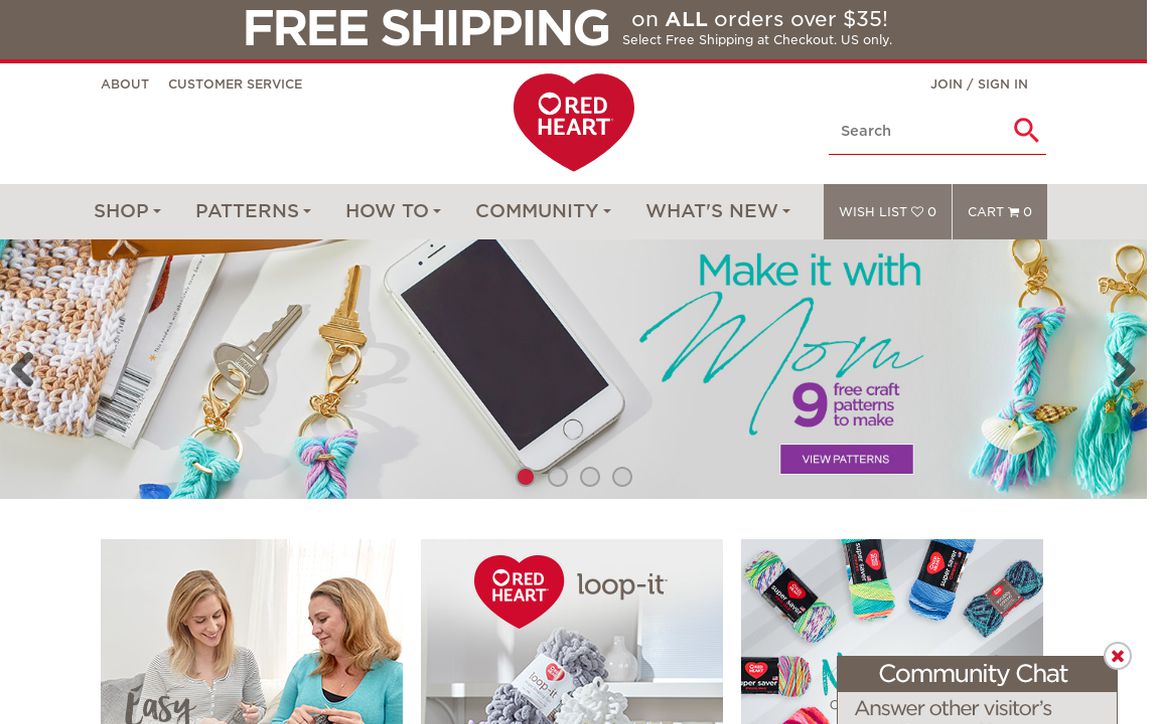Expand the SHOP dropdown menu
Viewport: 1160px width, 724px height.
(127, 212)
